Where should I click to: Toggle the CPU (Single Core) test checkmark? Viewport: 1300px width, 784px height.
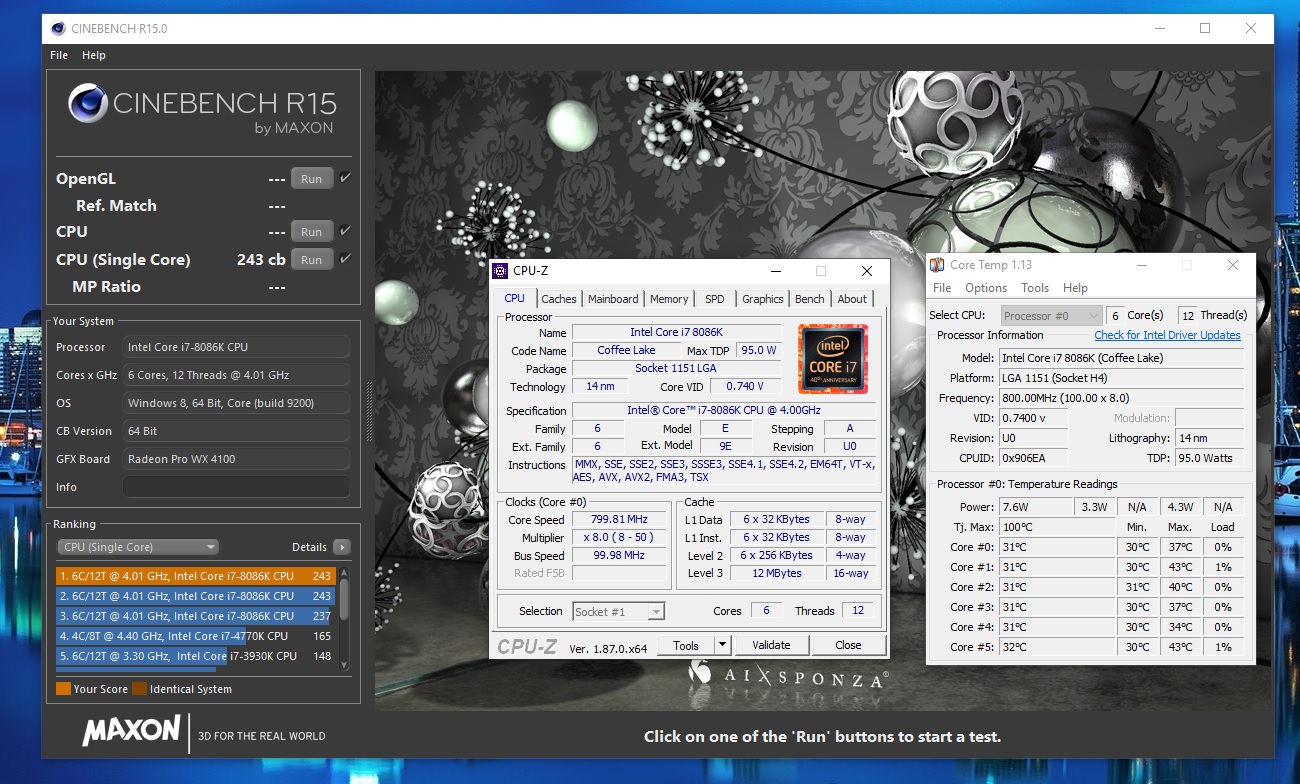(346, 259)
